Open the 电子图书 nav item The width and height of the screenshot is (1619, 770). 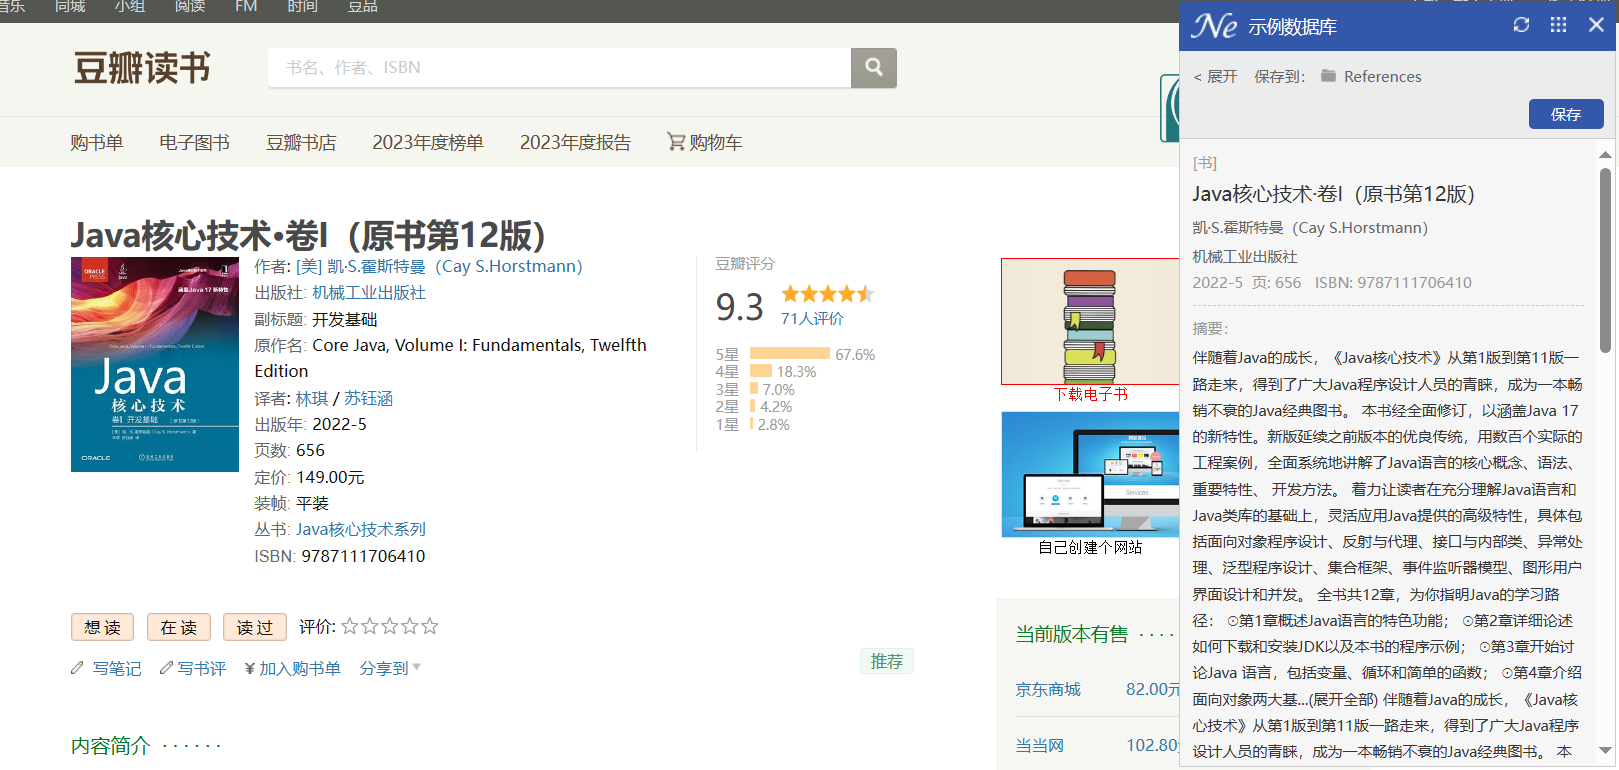195,142
